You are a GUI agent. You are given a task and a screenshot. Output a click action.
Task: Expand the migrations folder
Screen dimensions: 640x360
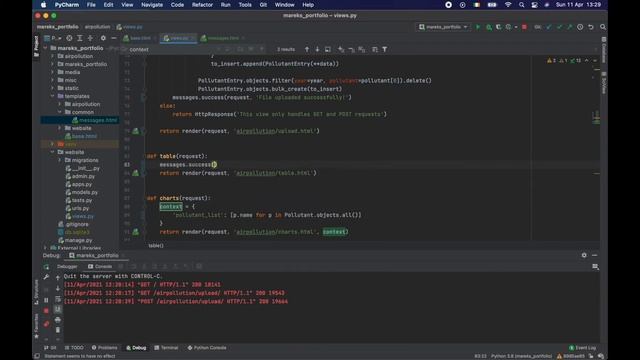(60, 160)
